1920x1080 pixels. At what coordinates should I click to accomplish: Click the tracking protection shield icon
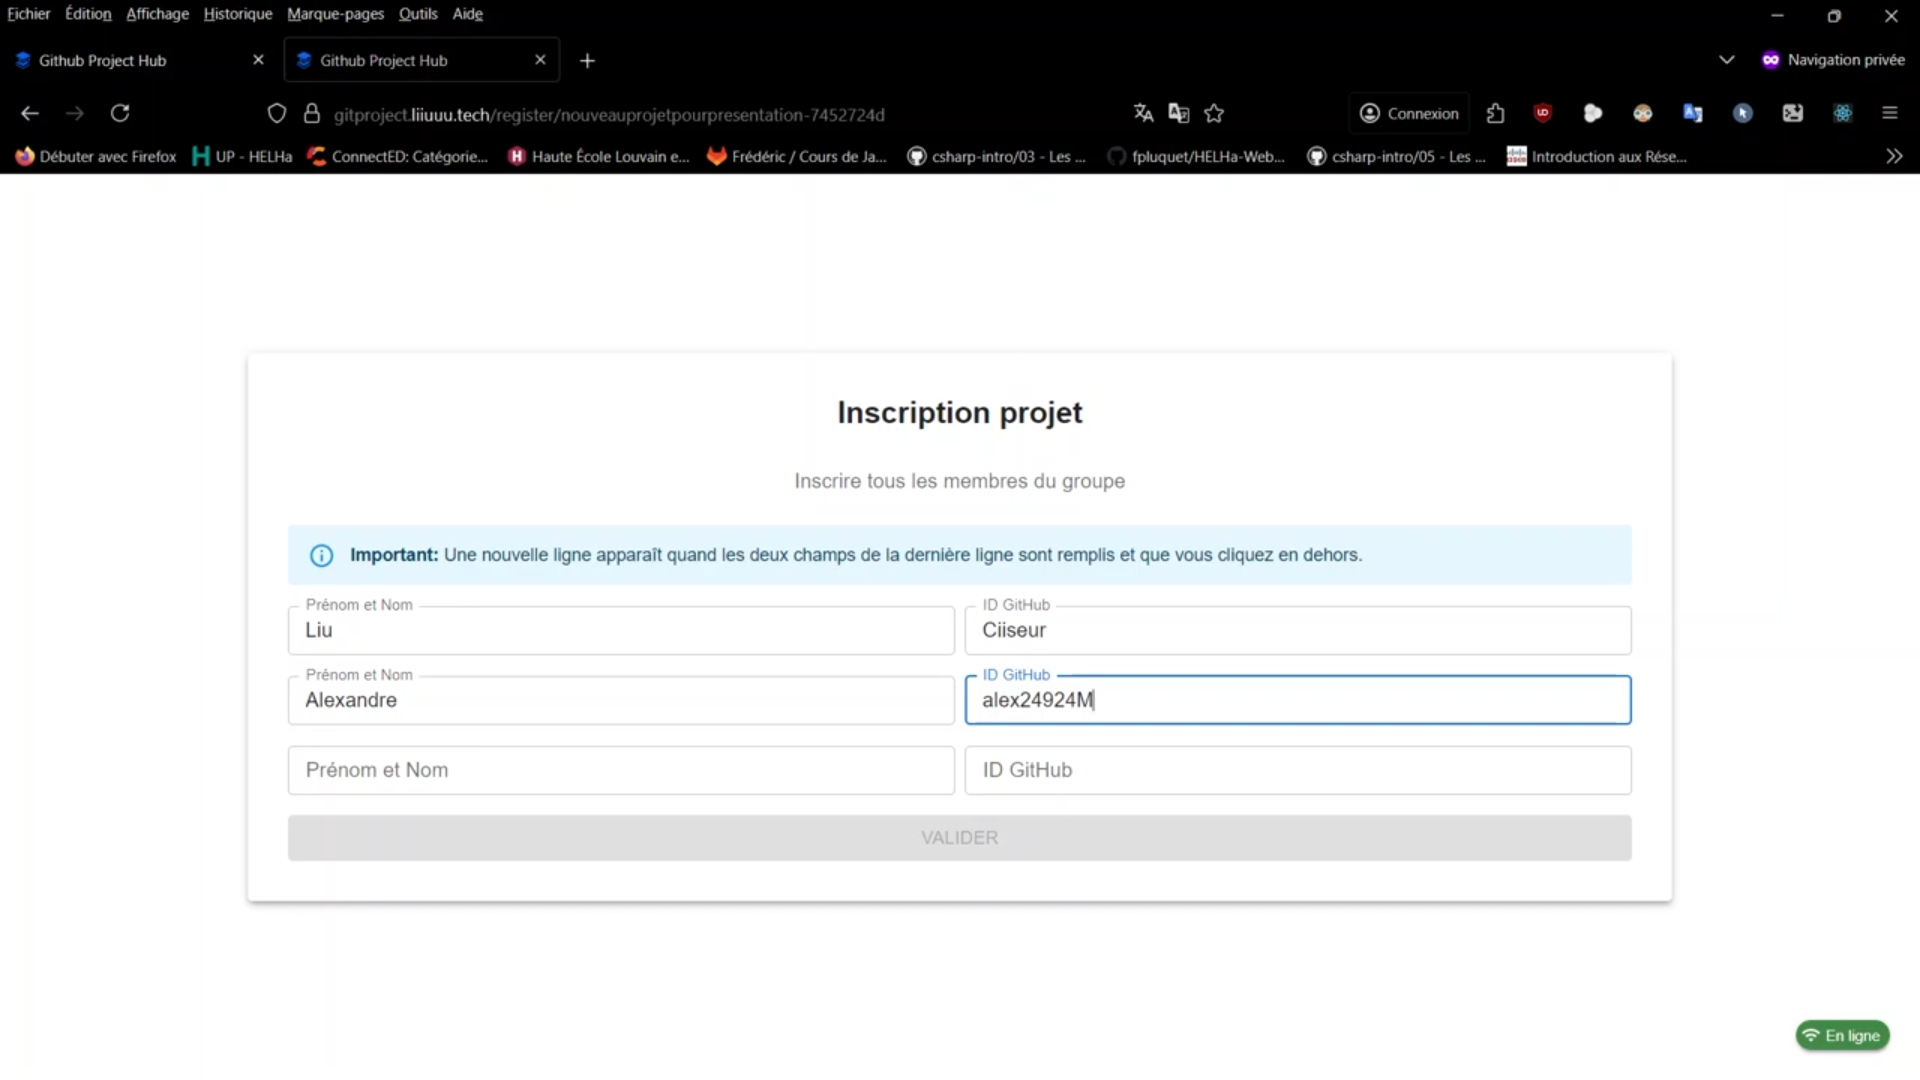(x=277, y=114)
